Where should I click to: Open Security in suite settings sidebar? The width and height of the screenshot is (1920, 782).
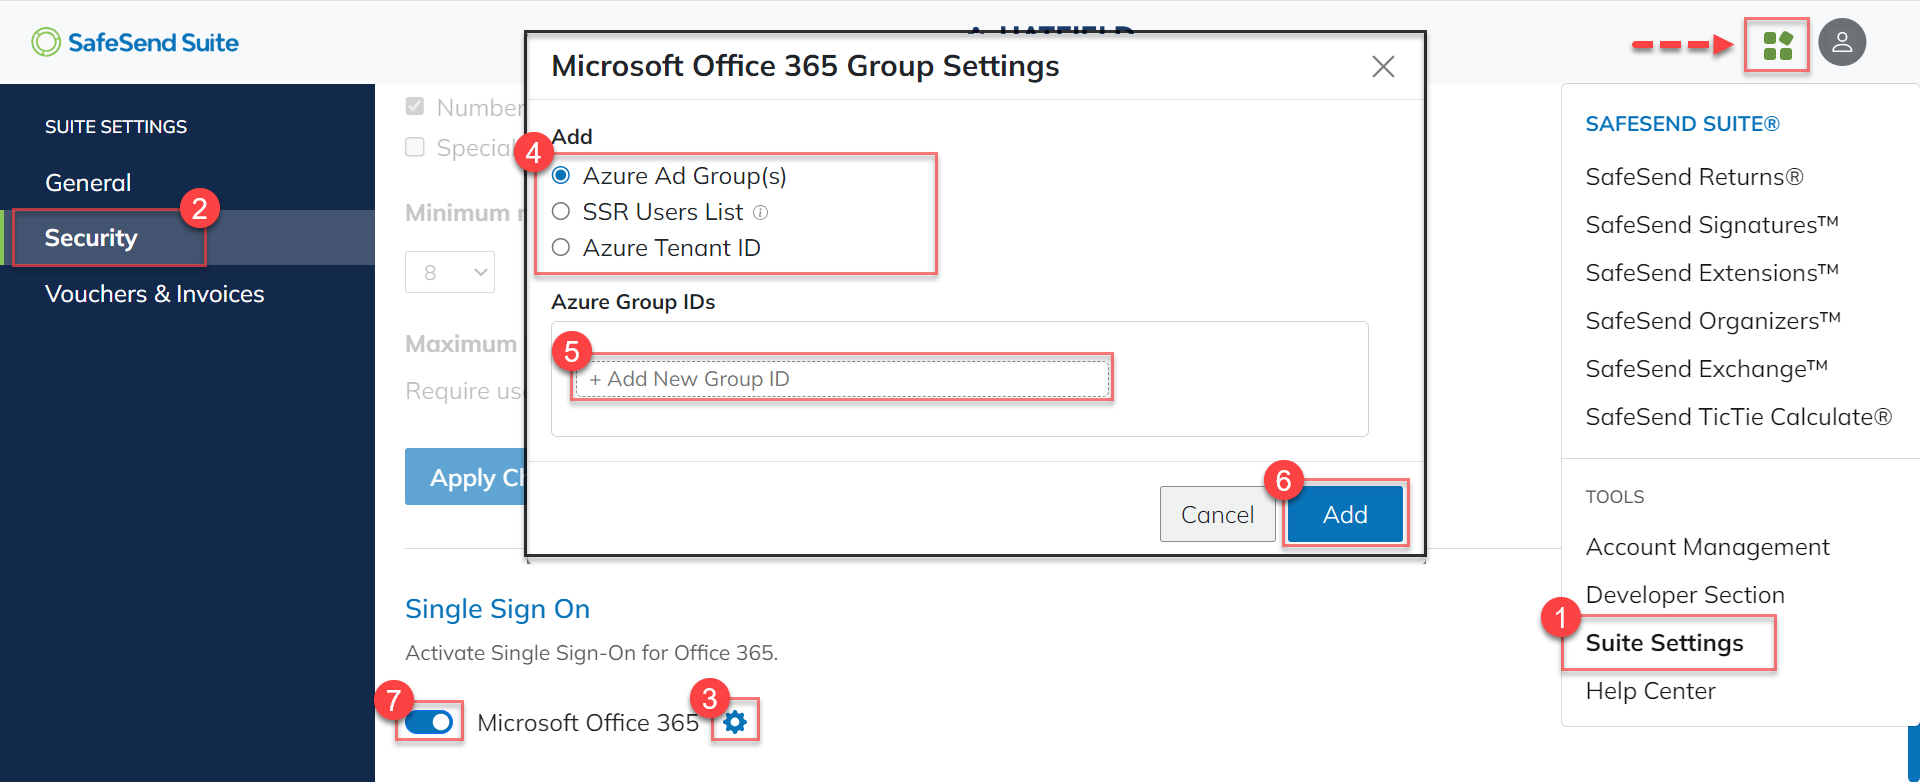[91, 238]
